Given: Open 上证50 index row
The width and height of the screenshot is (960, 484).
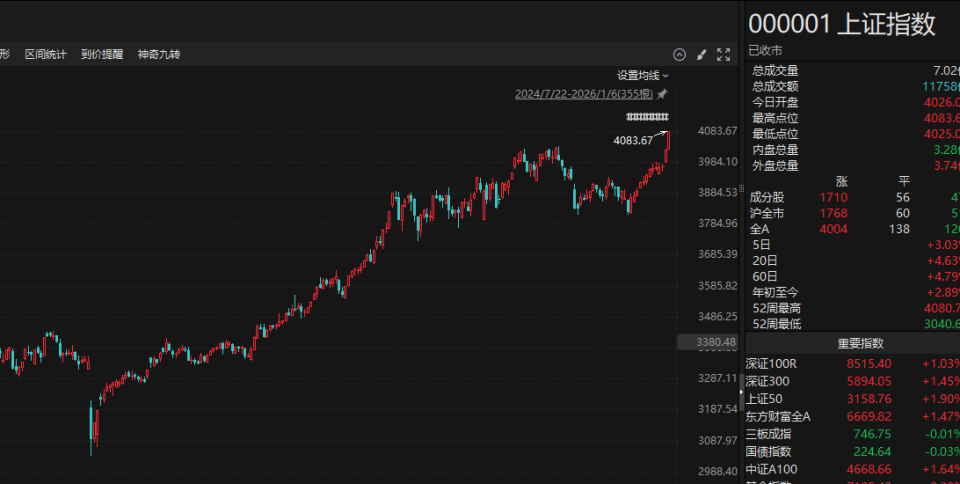Looking at the screenshot, I should (x=852, y=399).
